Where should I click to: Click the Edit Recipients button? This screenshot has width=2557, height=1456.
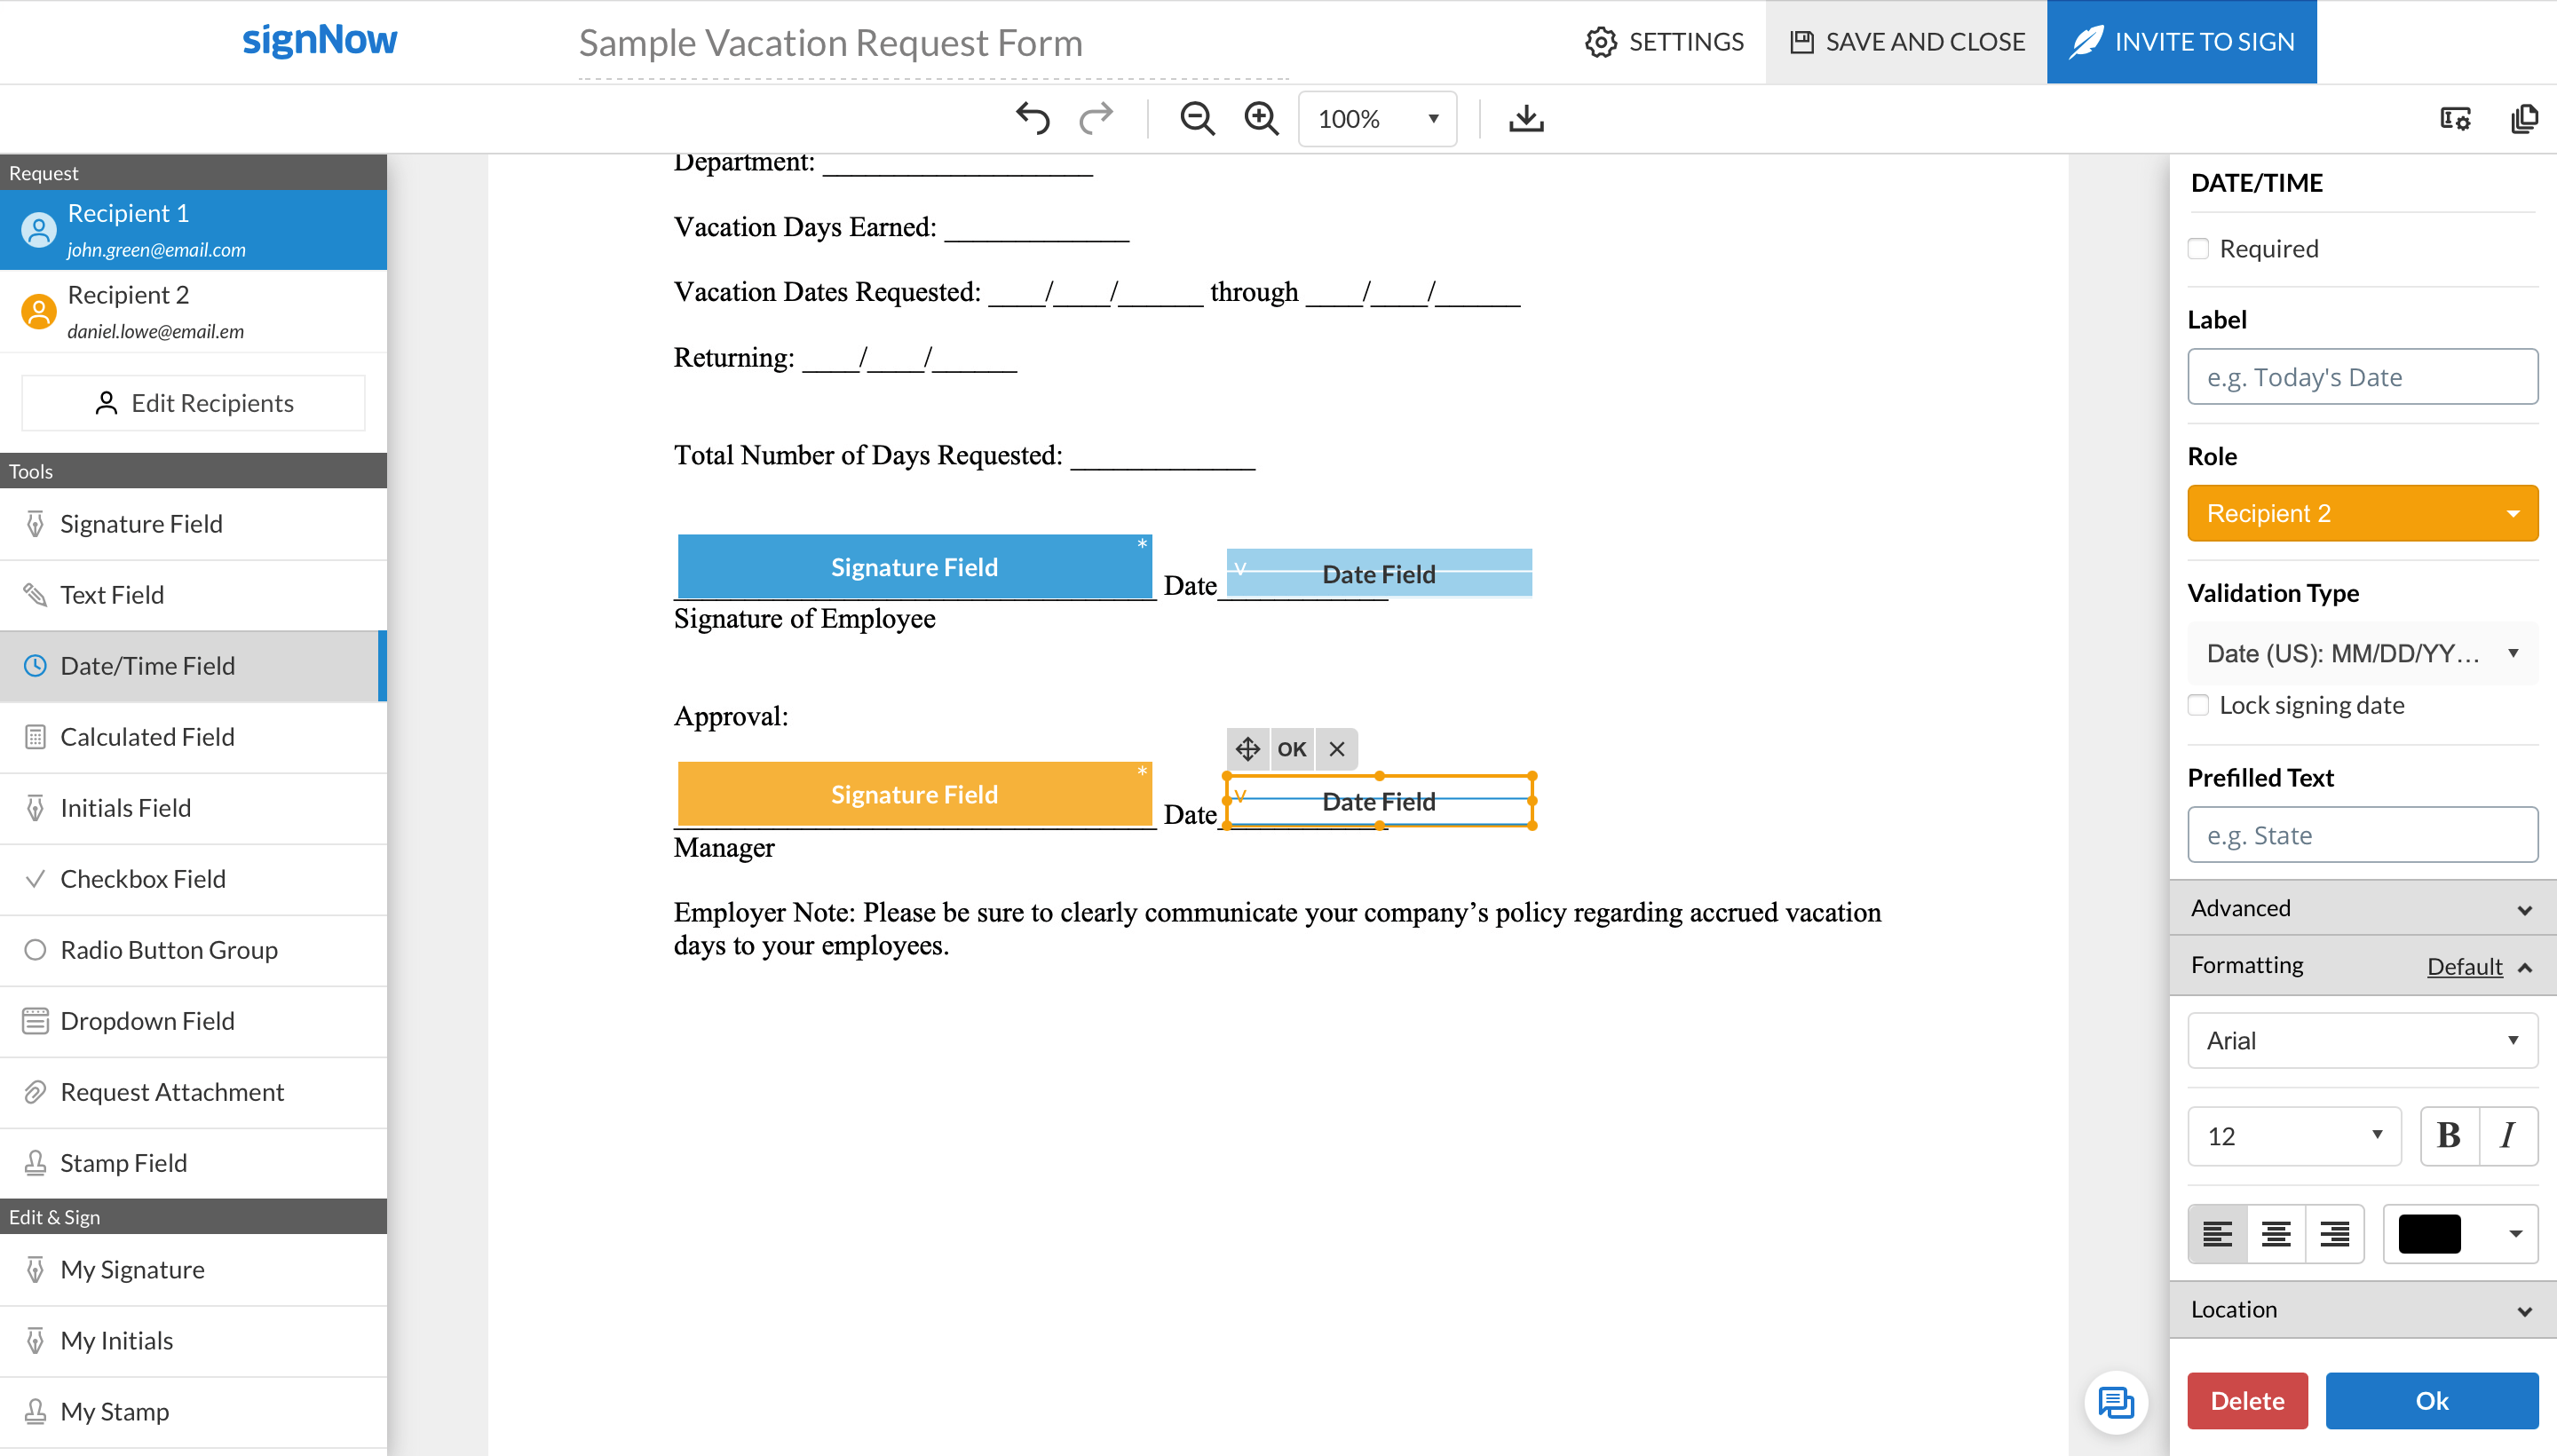pos(192,402)
